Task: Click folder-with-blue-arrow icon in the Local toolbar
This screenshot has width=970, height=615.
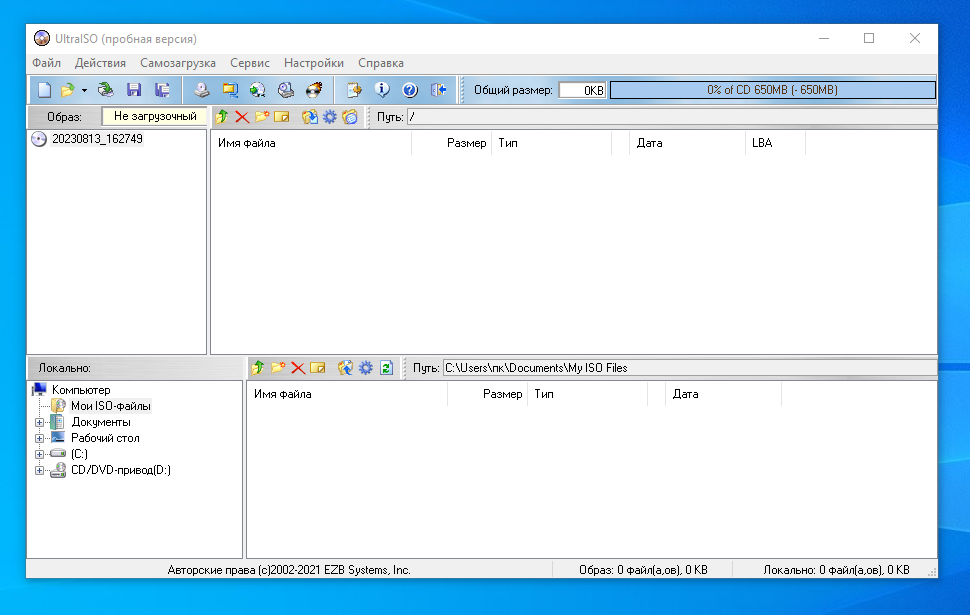Action: click(345, 368)
